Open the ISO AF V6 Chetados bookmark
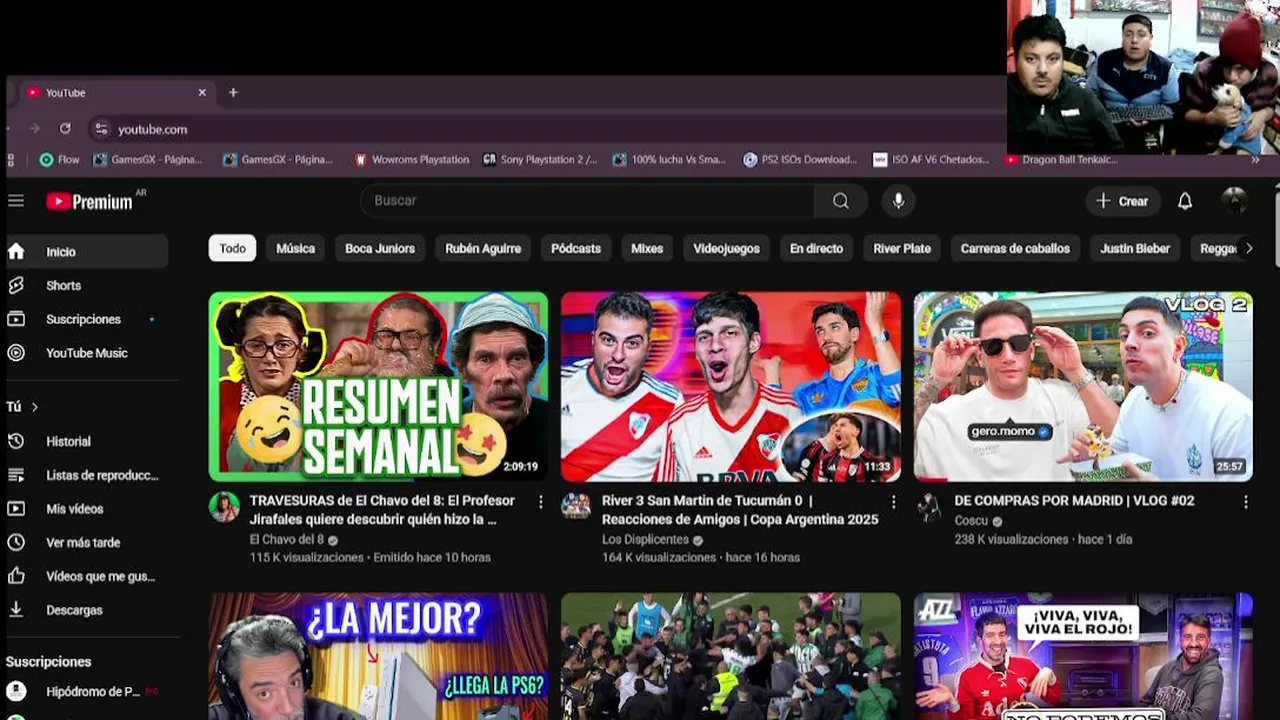This screenshot has height=720, width=1280. pyautogui.click(x=931, y=160)
